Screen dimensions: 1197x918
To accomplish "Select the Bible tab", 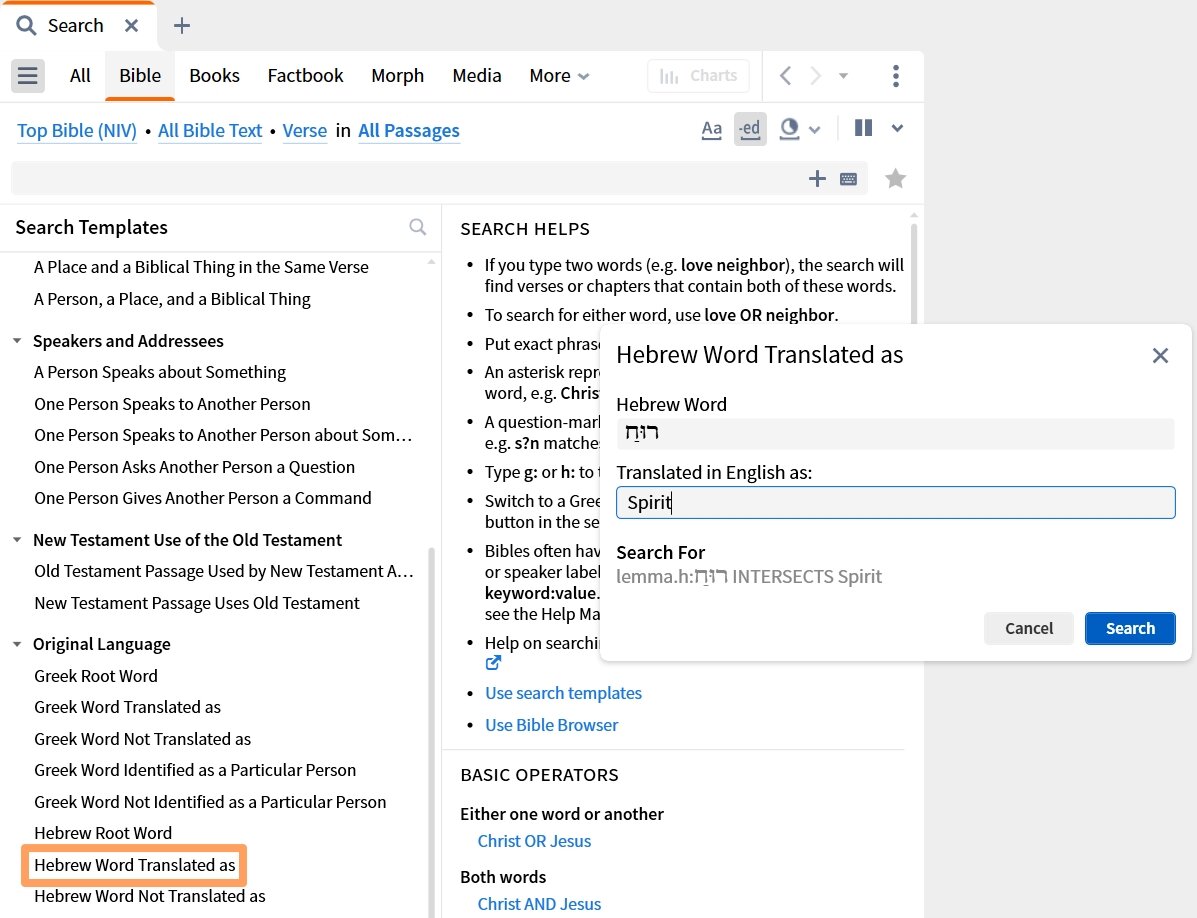I will (x=140, y=76).
